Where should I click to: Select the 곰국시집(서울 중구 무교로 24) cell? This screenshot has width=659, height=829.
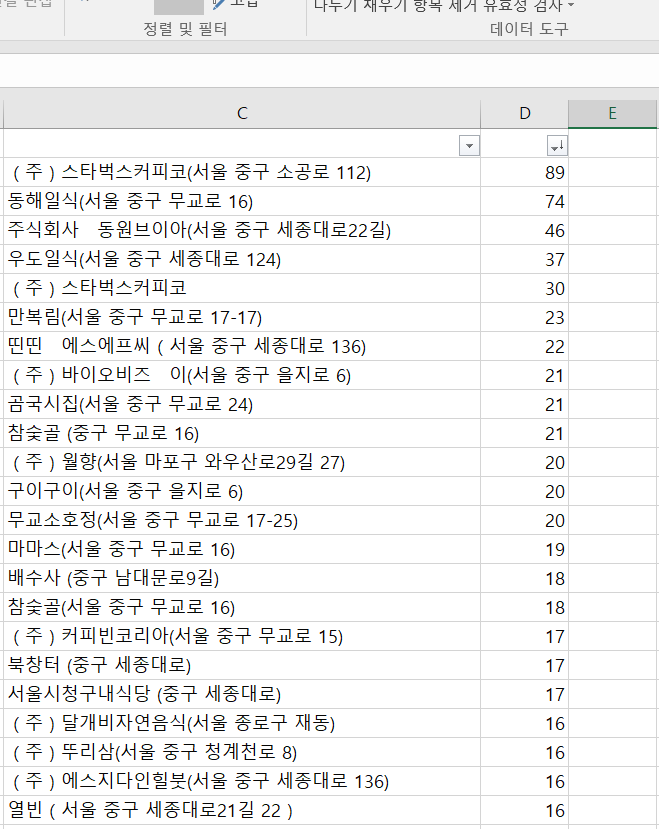click(x=242, y=404)
